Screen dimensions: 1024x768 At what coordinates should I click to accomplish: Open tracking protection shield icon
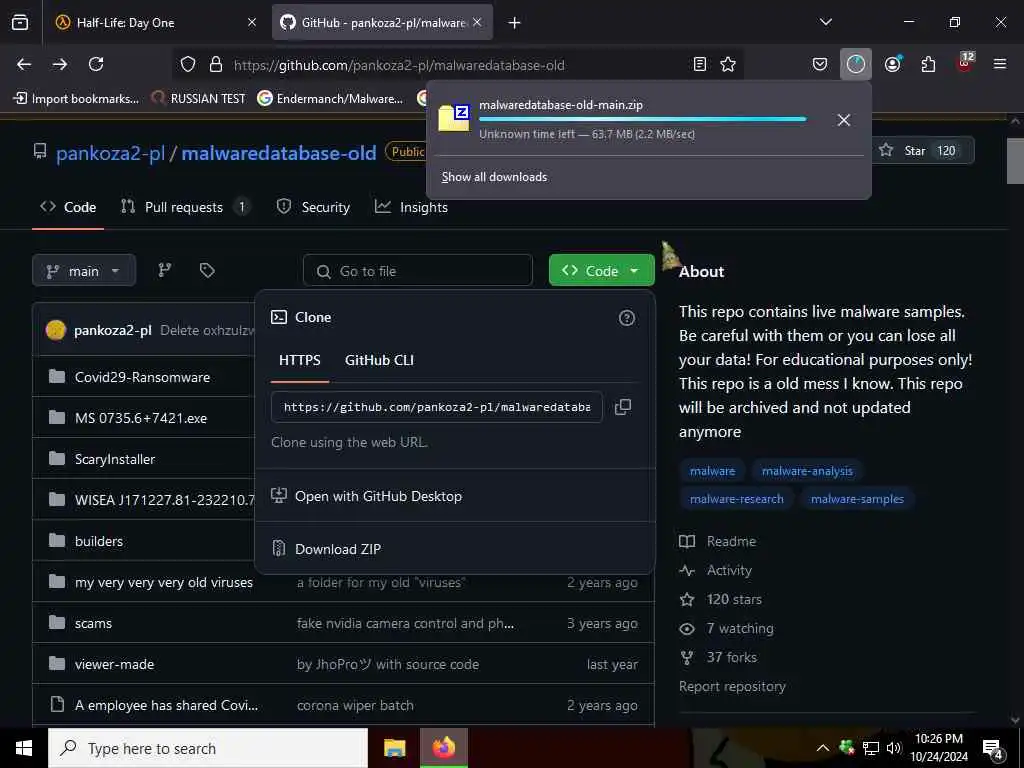click(188, 64)
